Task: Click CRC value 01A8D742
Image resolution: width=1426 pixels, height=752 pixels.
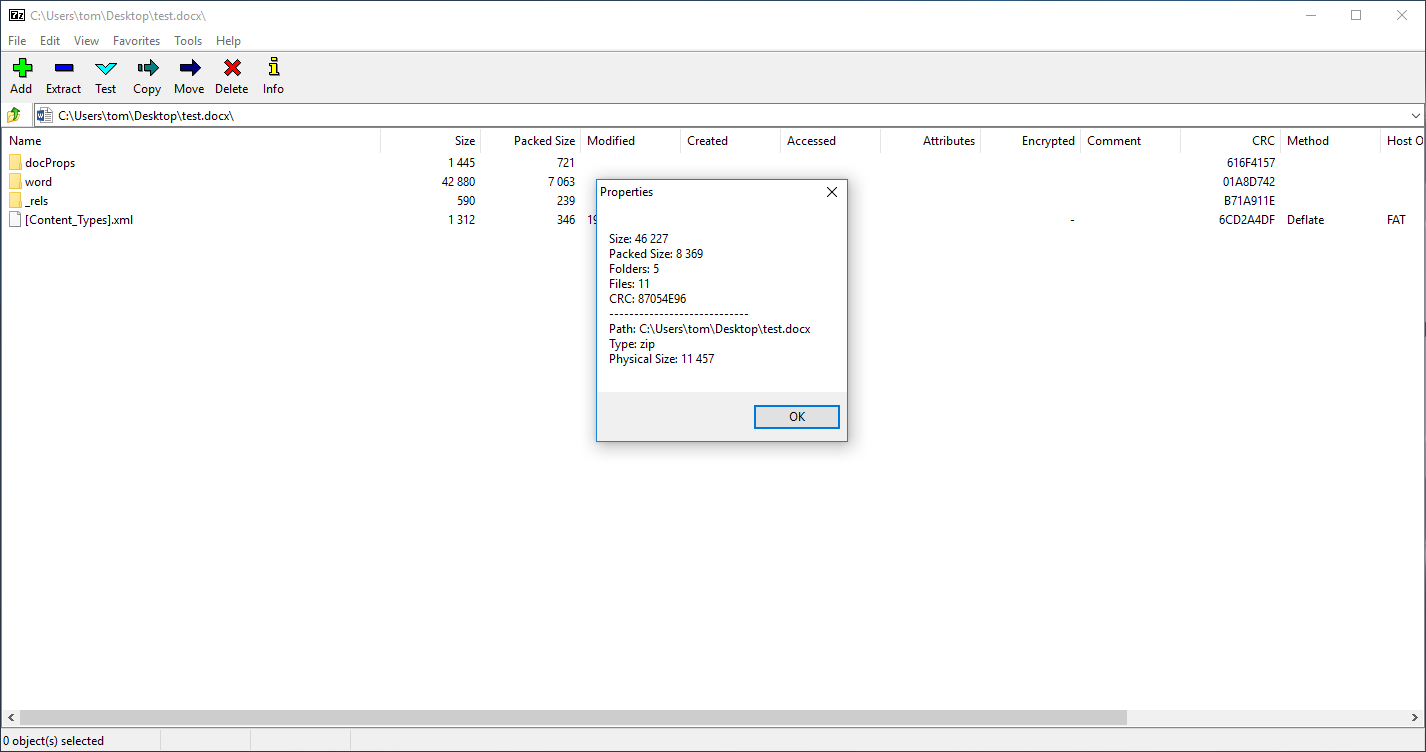Action: pos(1249,181)
